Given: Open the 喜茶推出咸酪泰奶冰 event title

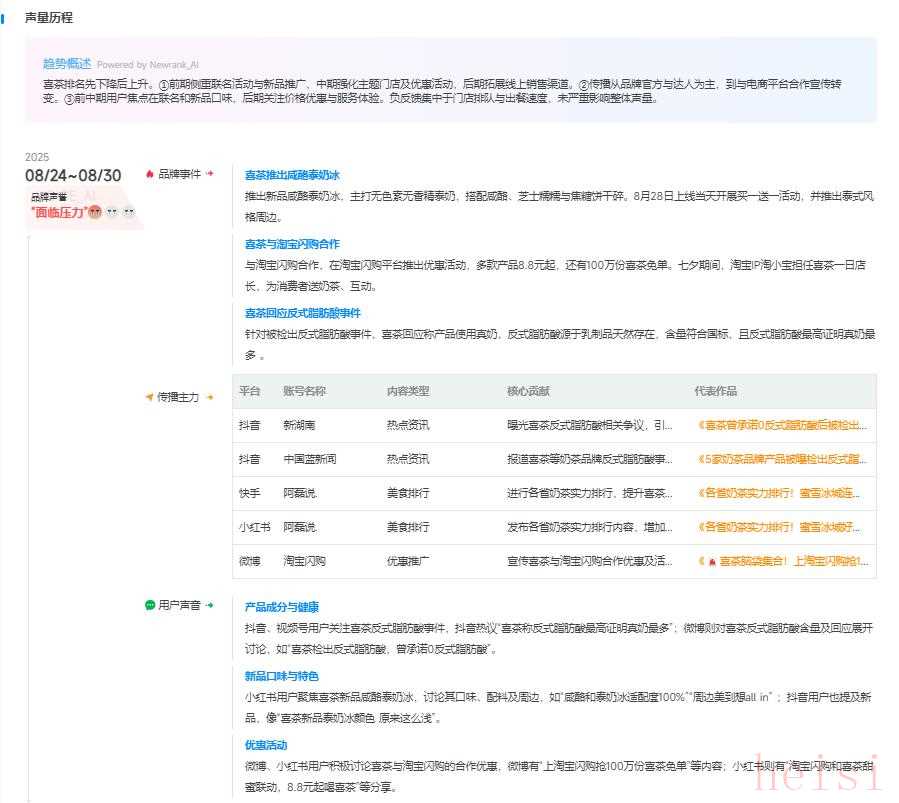Looking at the screenshot, I should 292,175.
